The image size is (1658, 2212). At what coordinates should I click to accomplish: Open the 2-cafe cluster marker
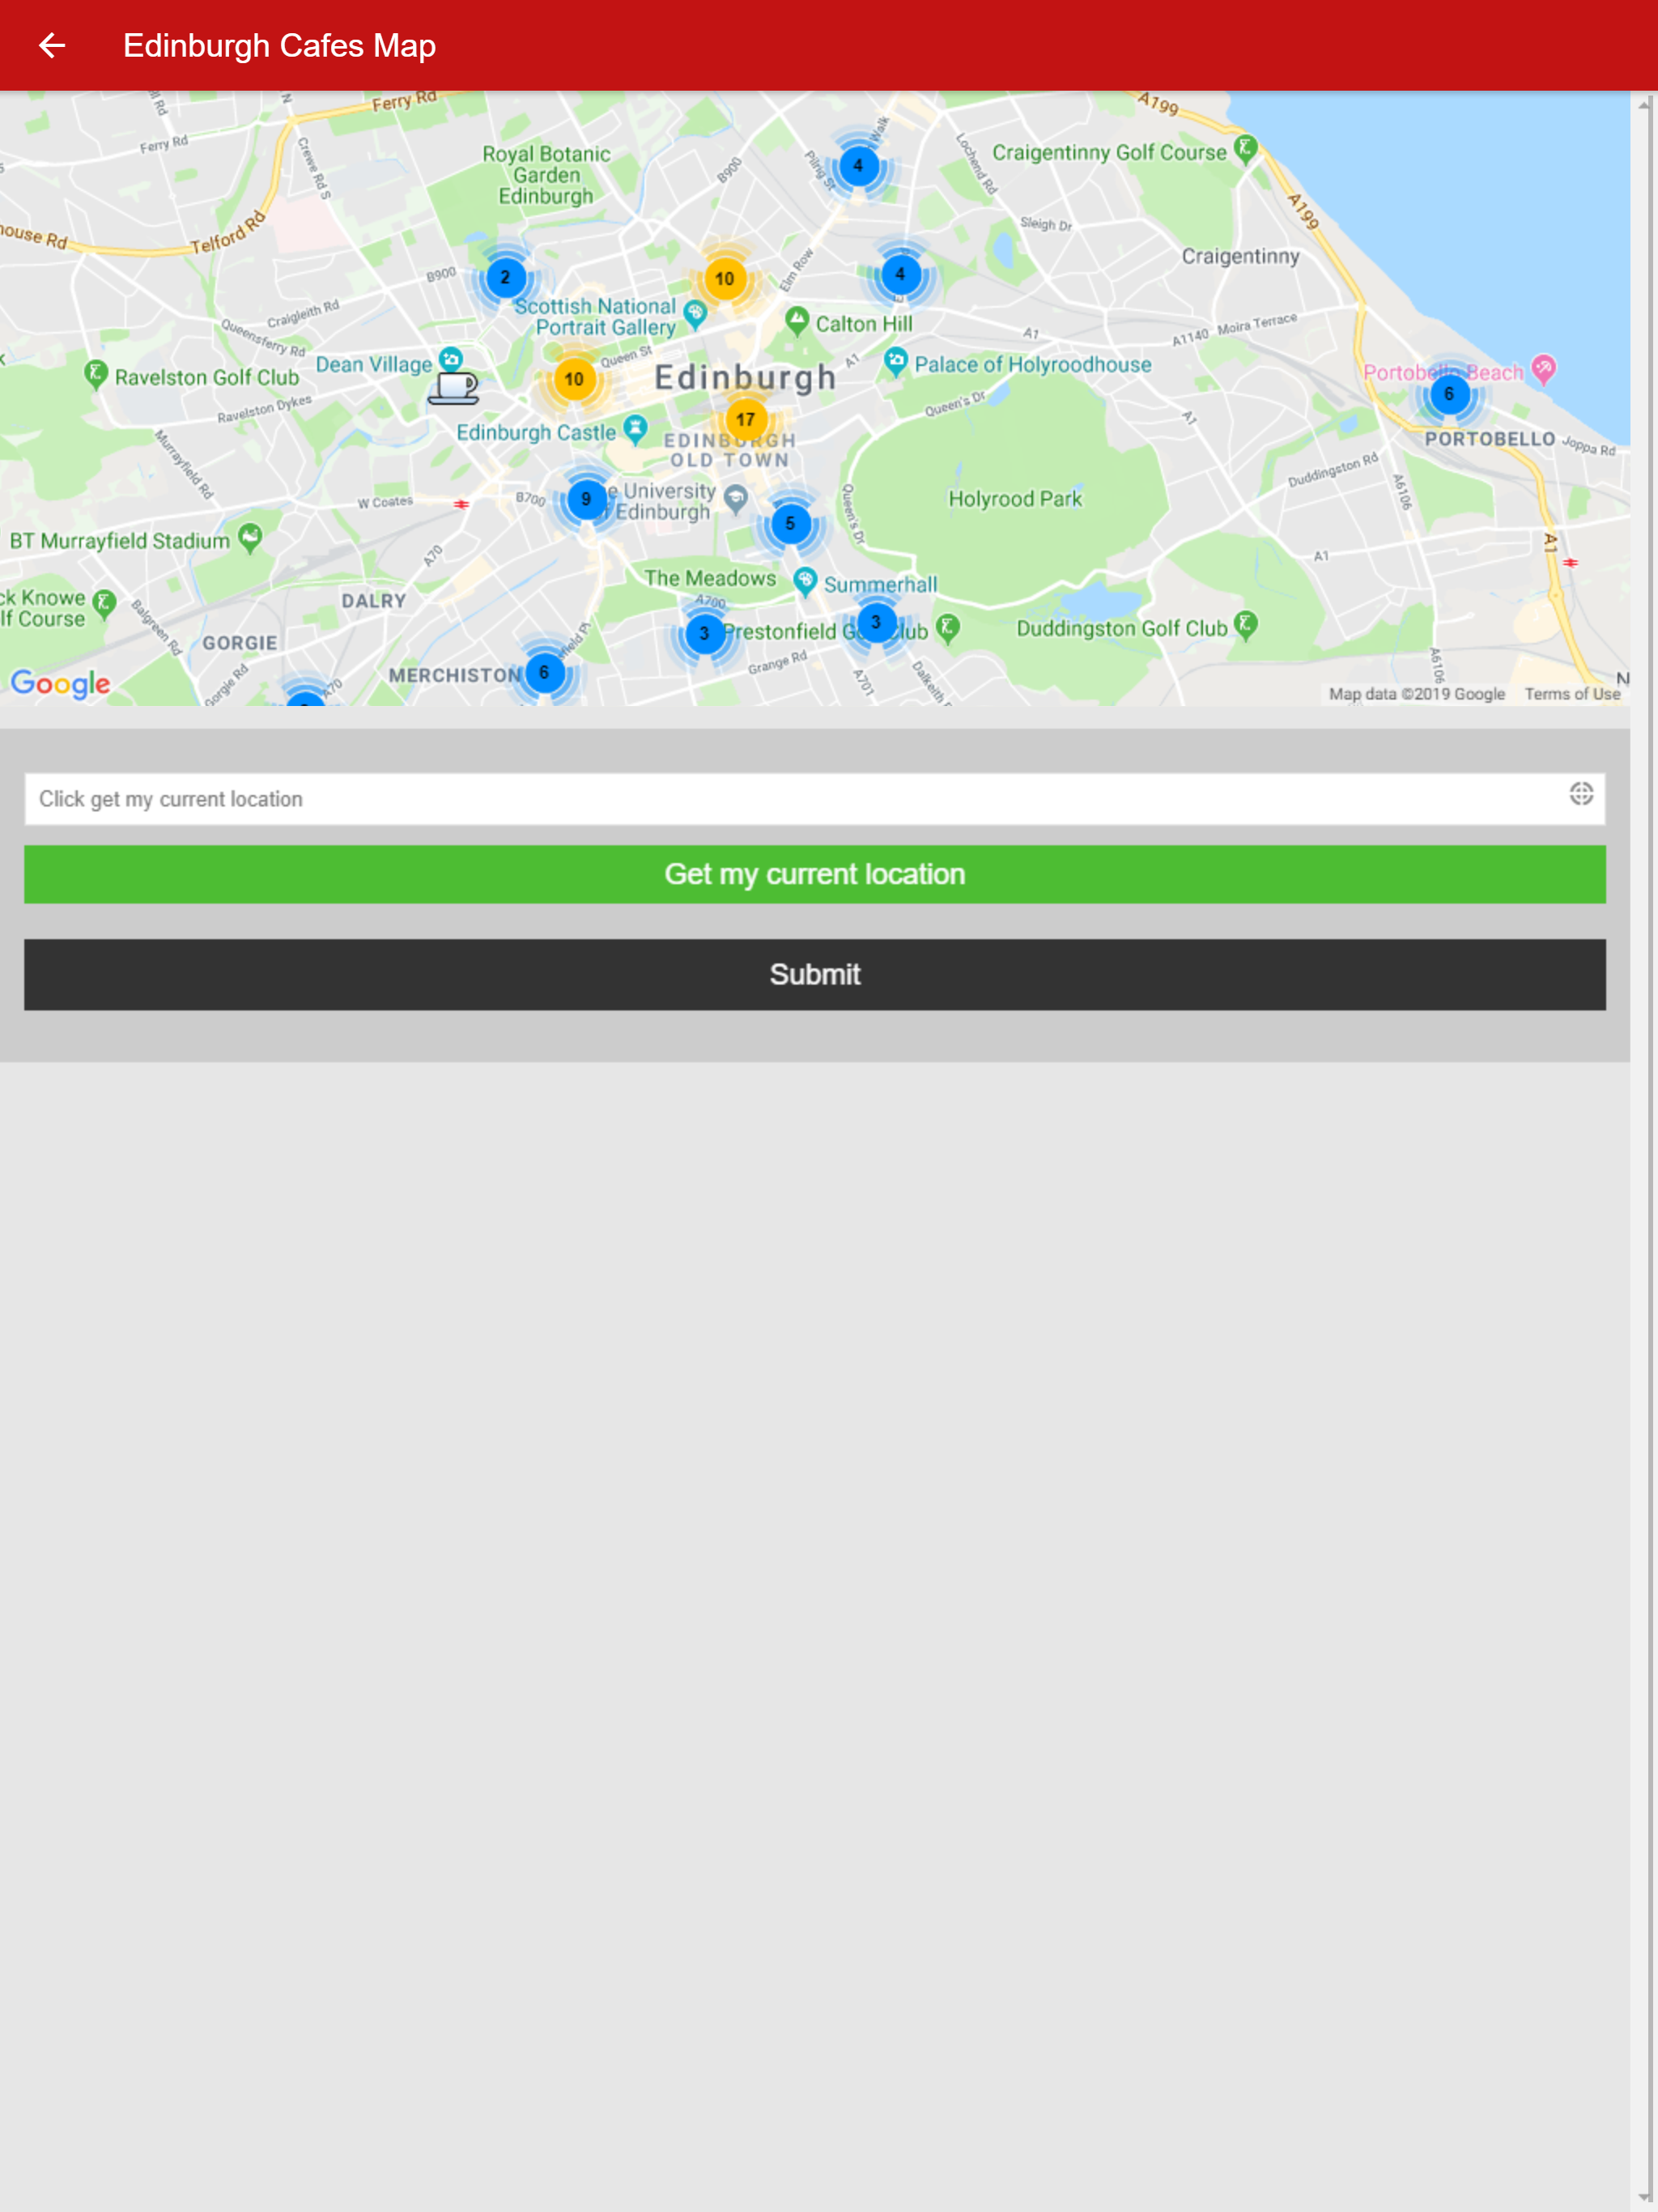coord(505,277)
